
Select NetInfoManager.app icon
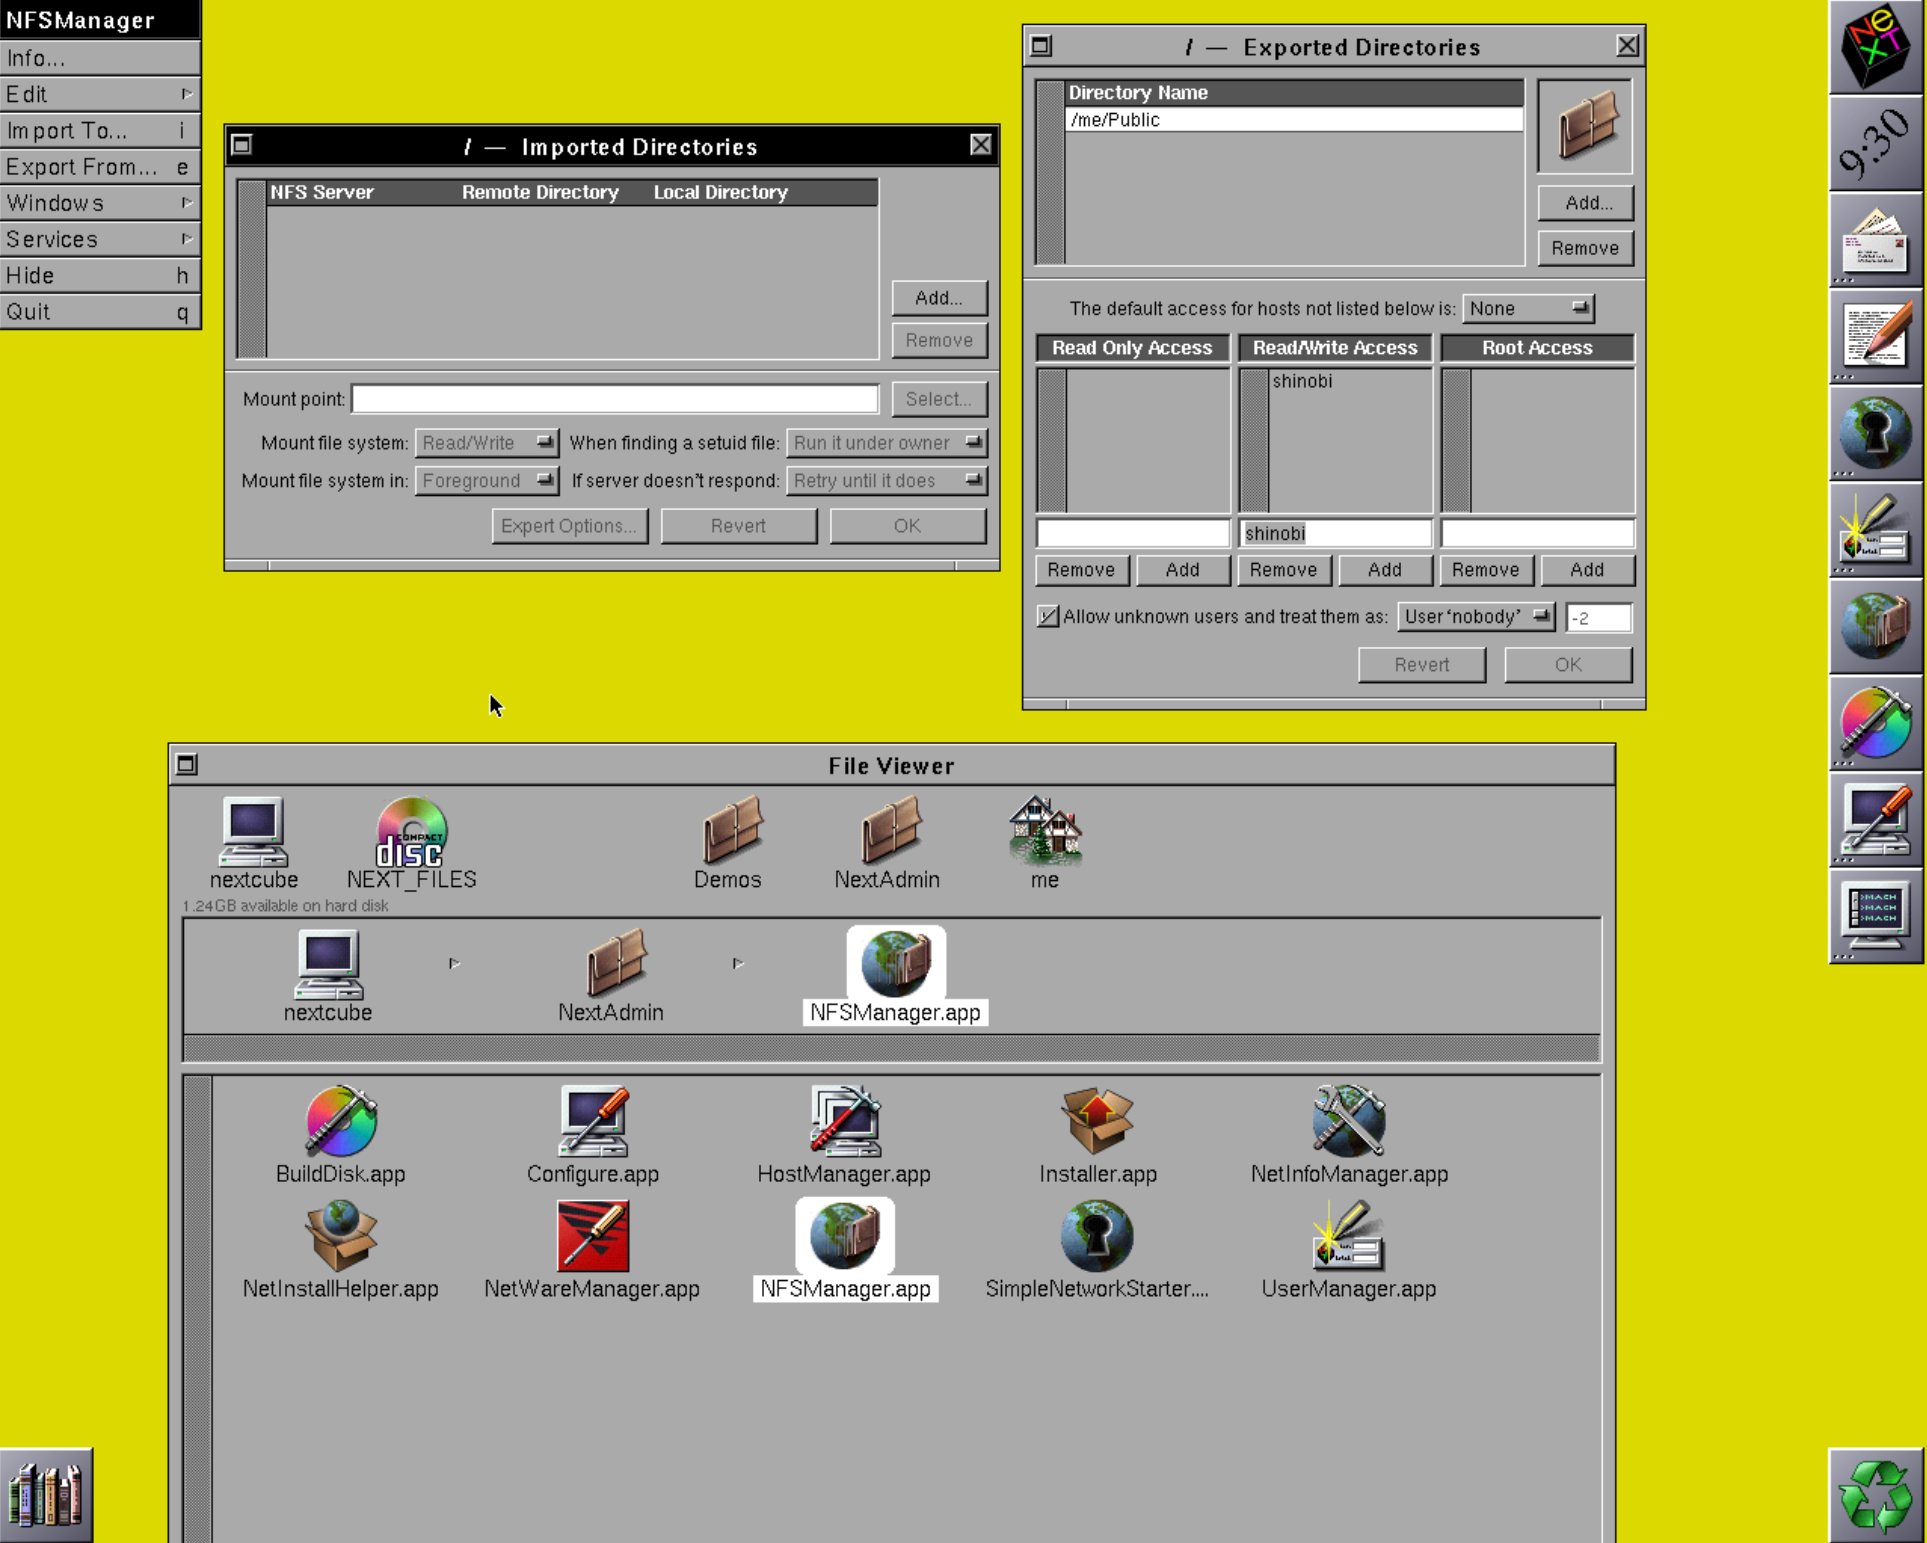pyautogui.click(x=1348, y=1121)
